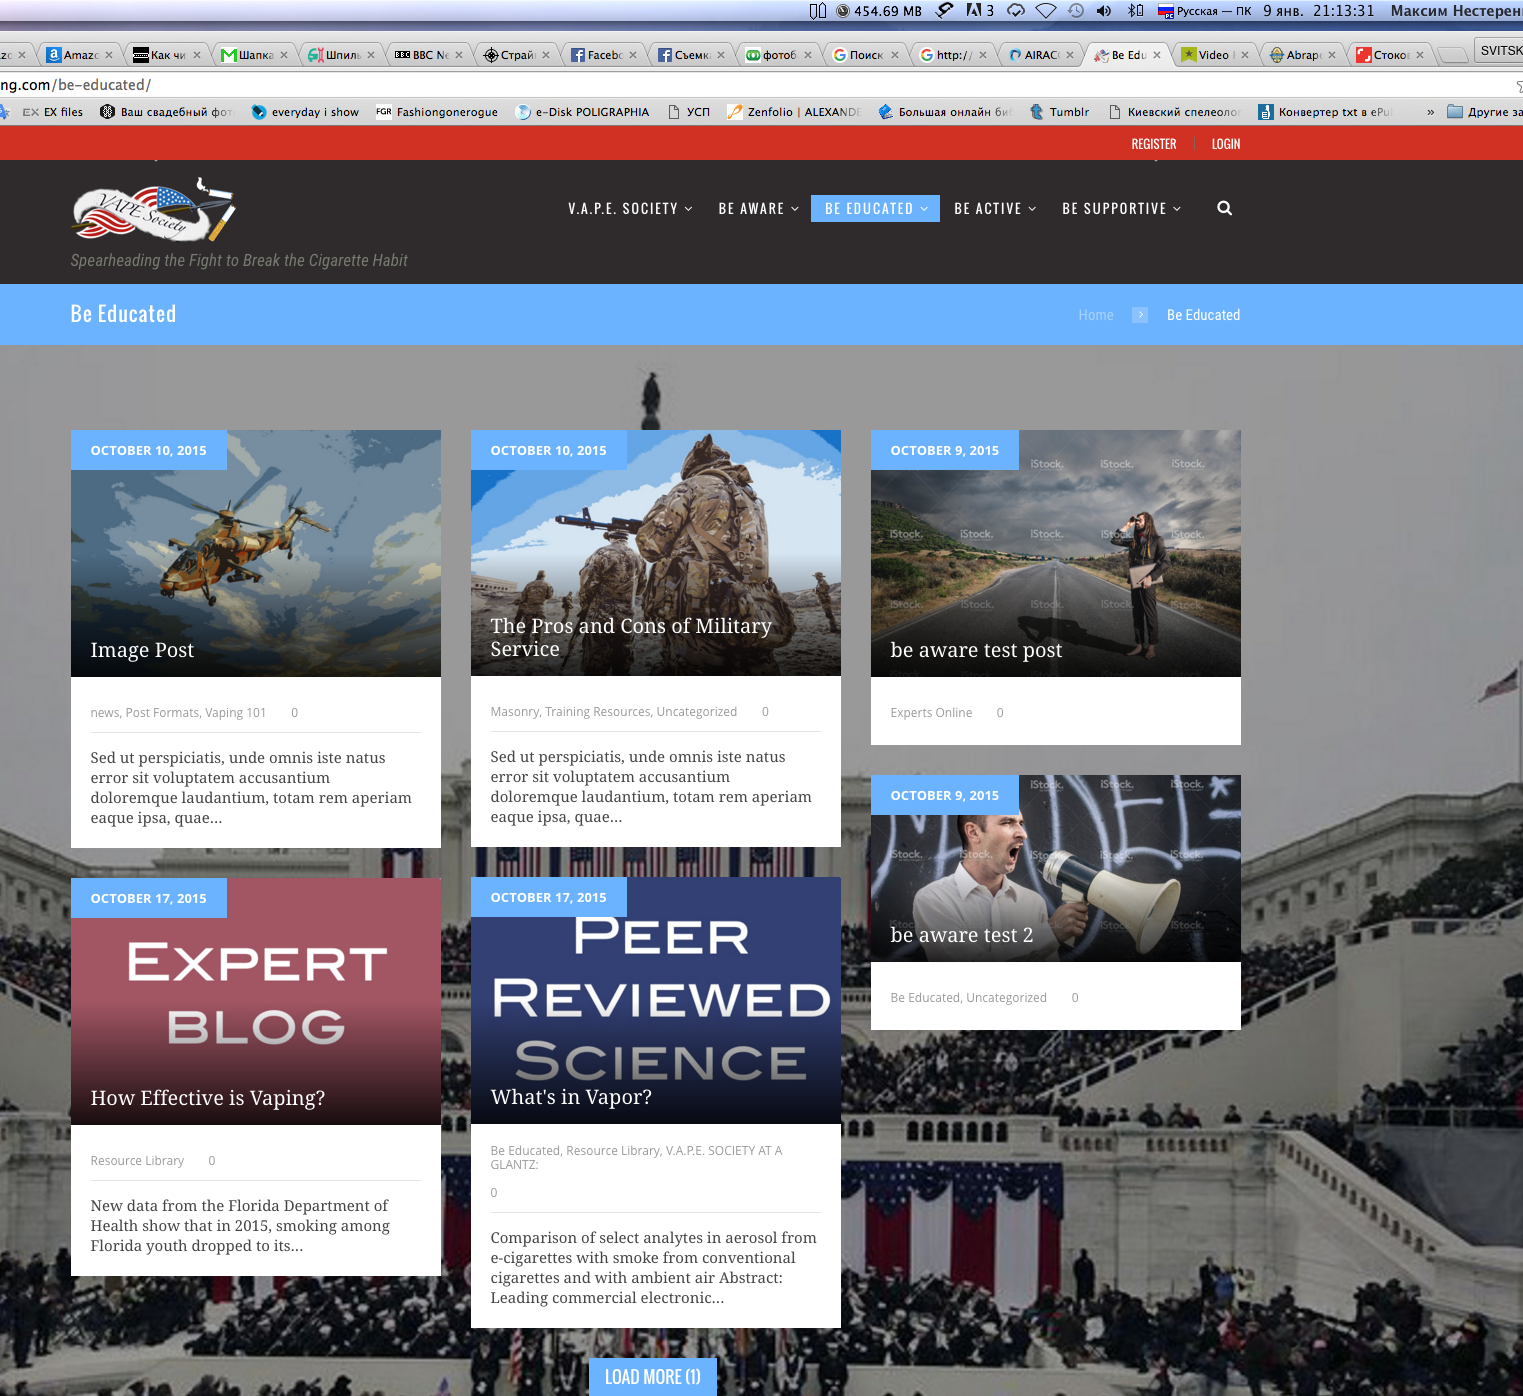The height and width of the screenshot is (1396, 1523).
Task: Click the REGISTER link
Action: click(x=1154, y=144)
